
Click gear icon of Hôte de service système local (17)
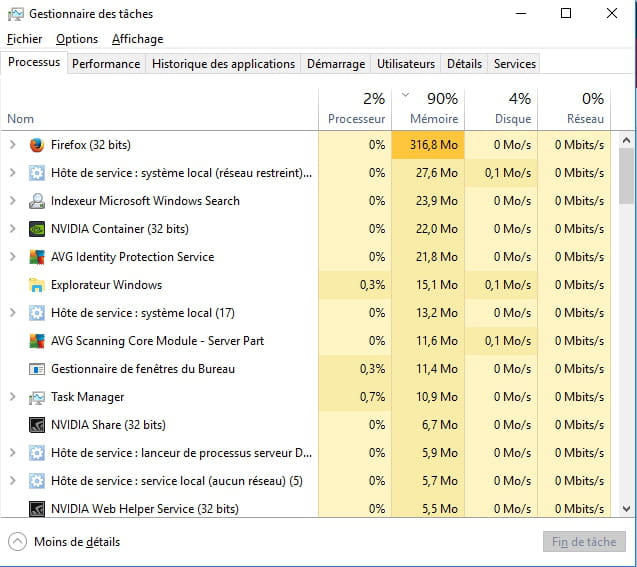pos(37,313)
